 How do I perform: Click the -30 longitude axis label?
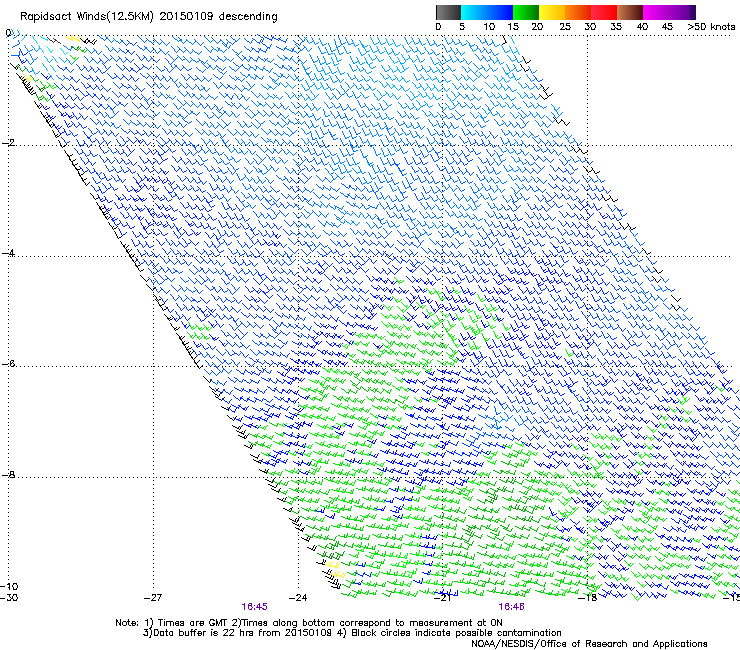tap(9, 598)
